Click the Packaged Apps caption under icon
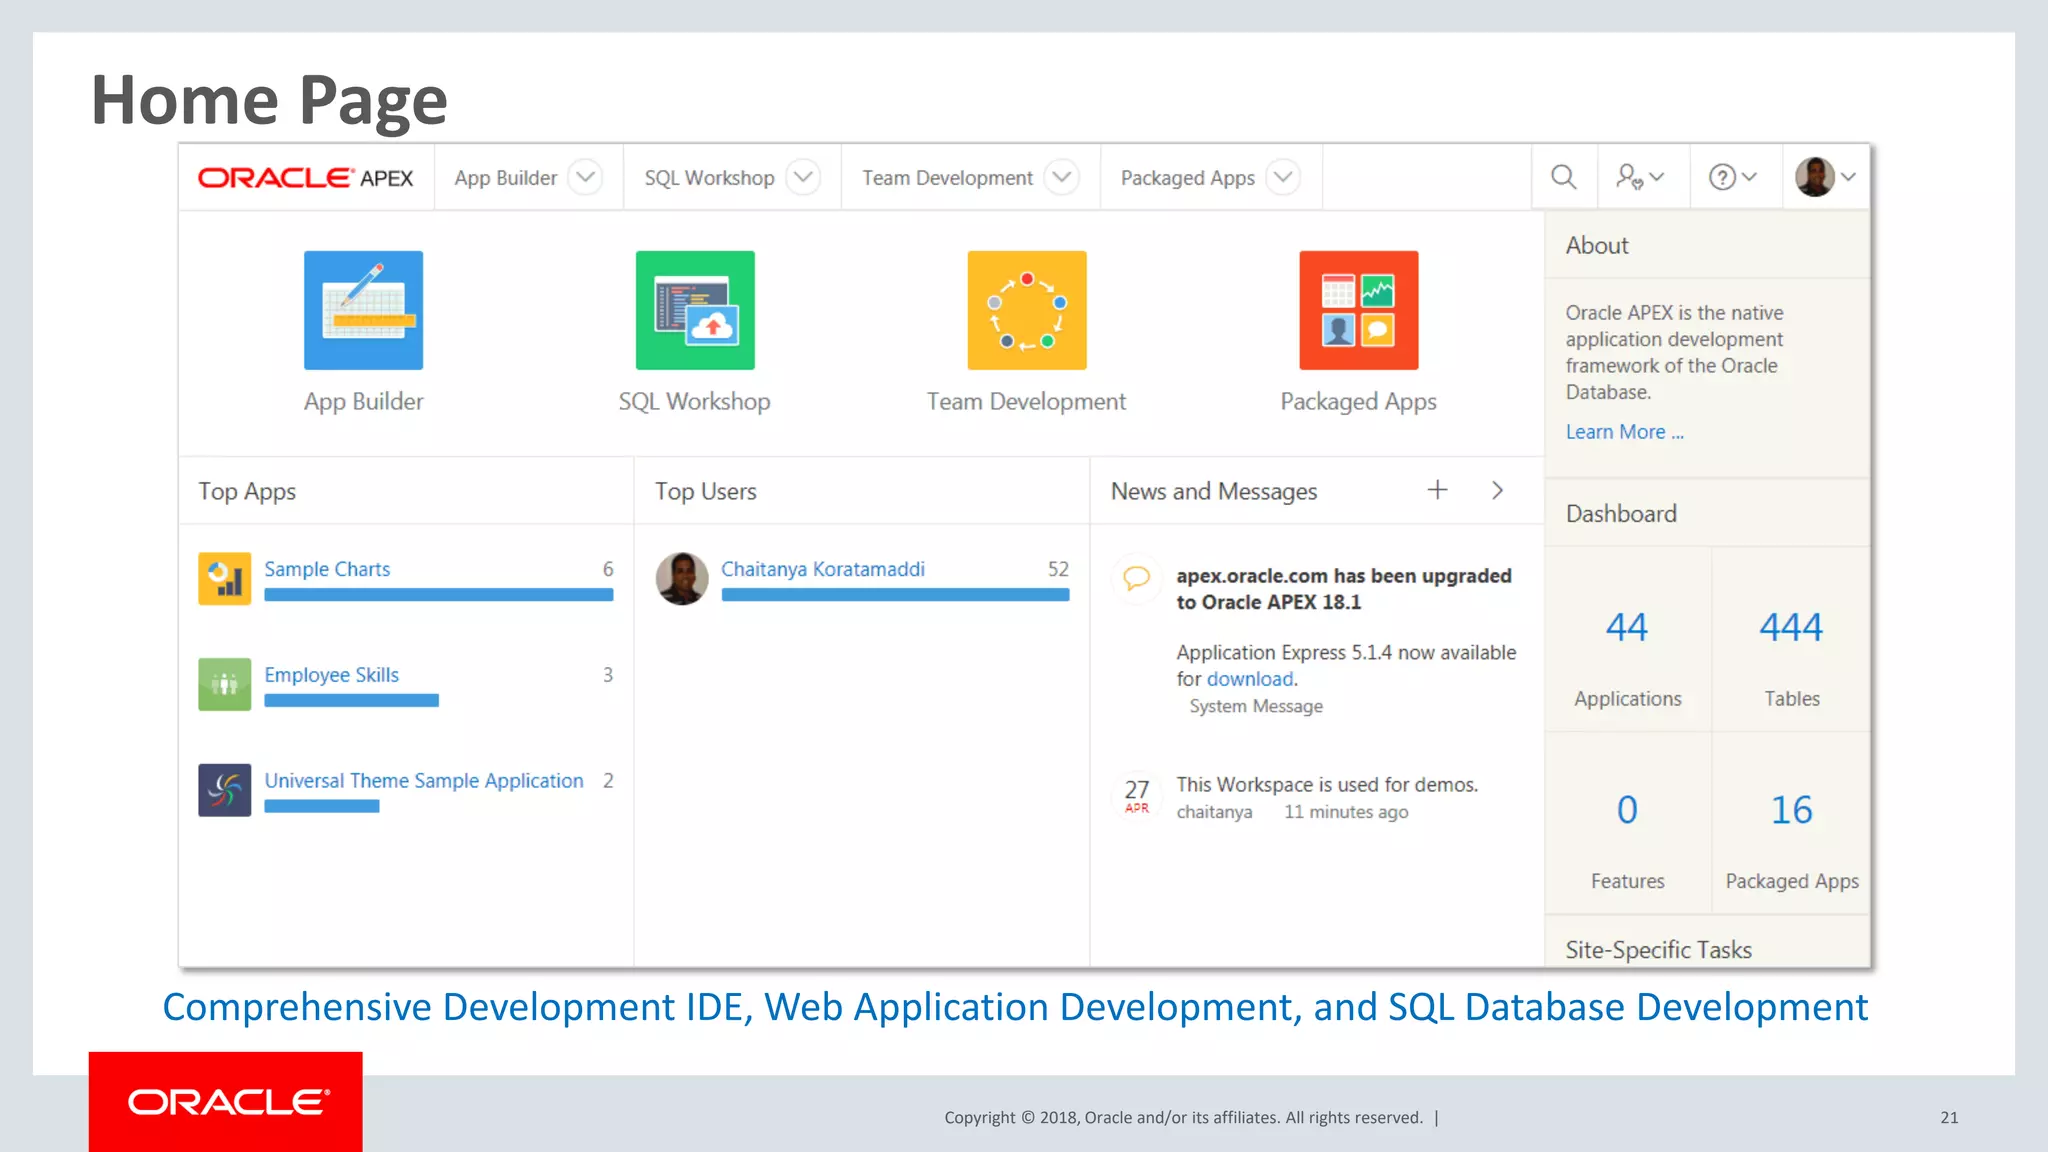This screenshot has width=2048, height=1152. (1358, 402)
